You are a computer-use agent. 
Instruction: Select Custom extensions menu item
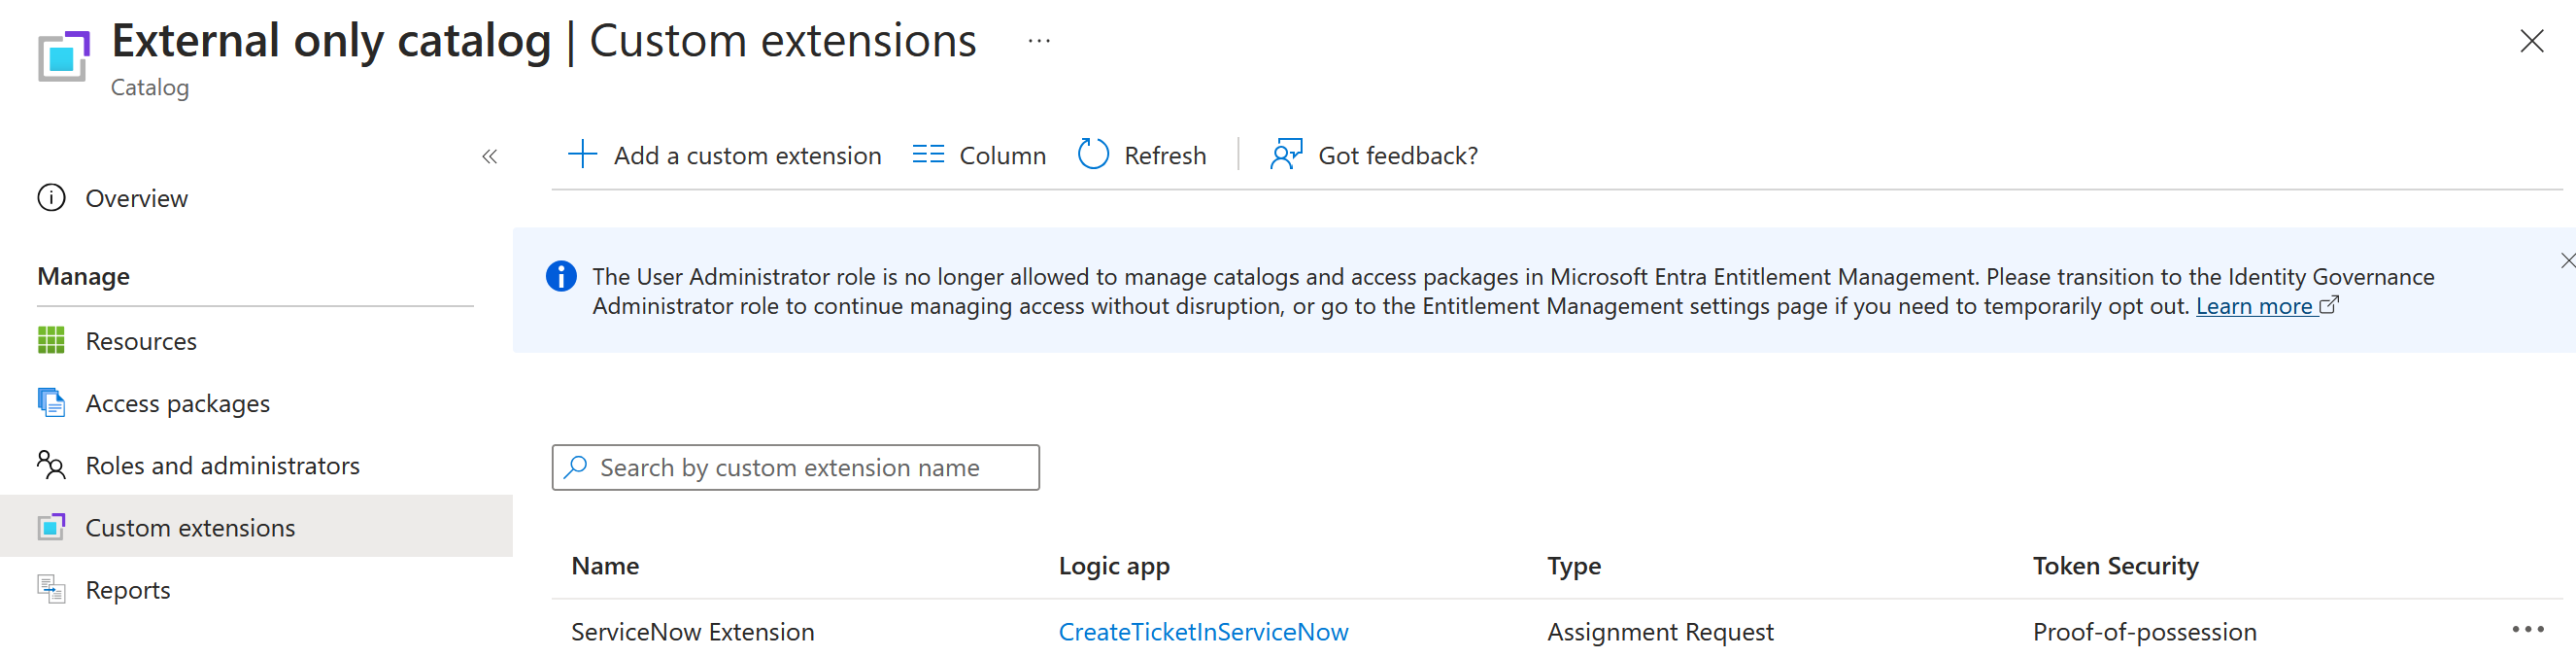(190, 527)
